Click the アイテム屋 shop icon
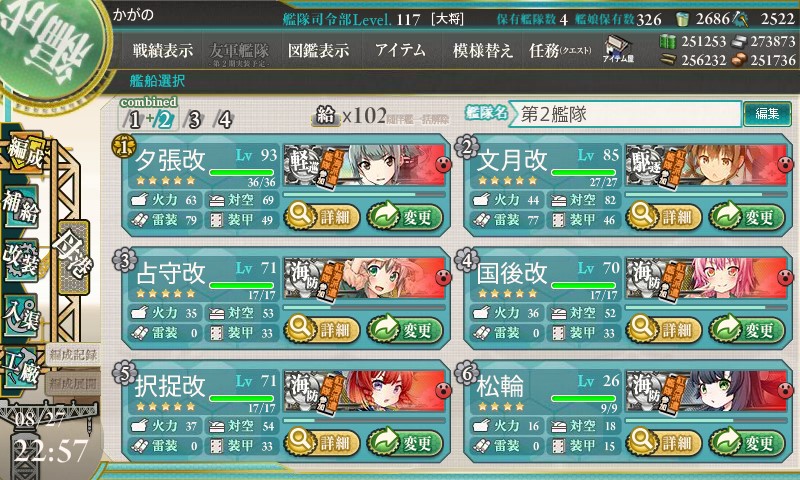 click(618, 50)
